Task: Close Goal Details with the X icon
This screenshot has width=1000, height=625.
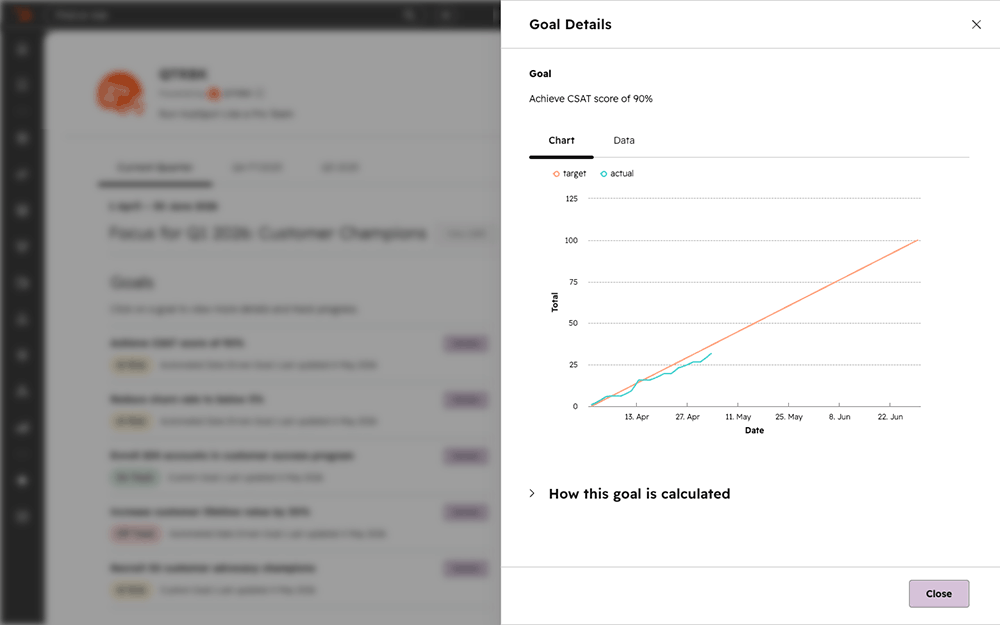Action: 976,24
